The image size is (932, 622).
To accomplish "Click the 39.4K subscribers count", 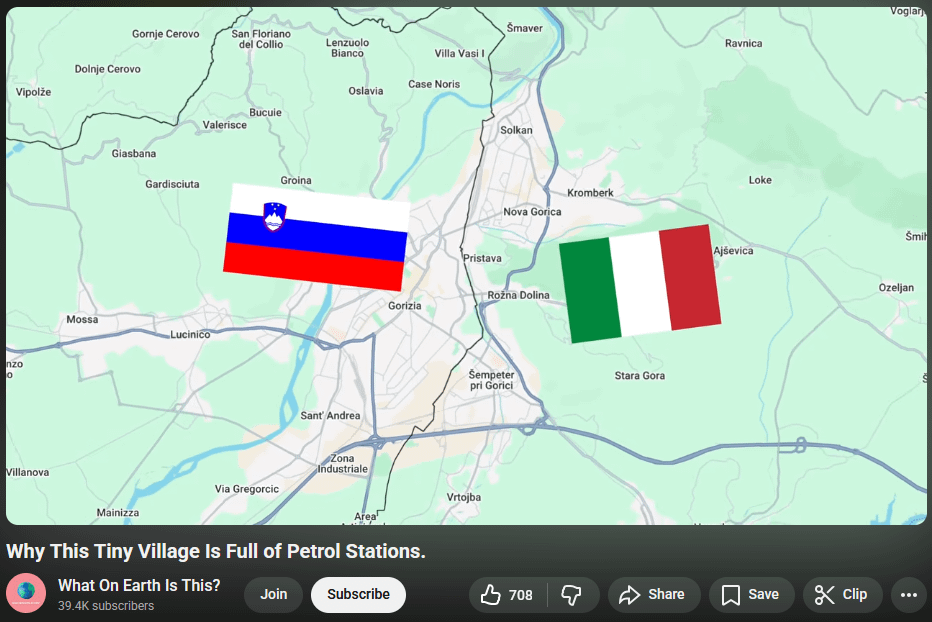I will click(x=106, y=606).
